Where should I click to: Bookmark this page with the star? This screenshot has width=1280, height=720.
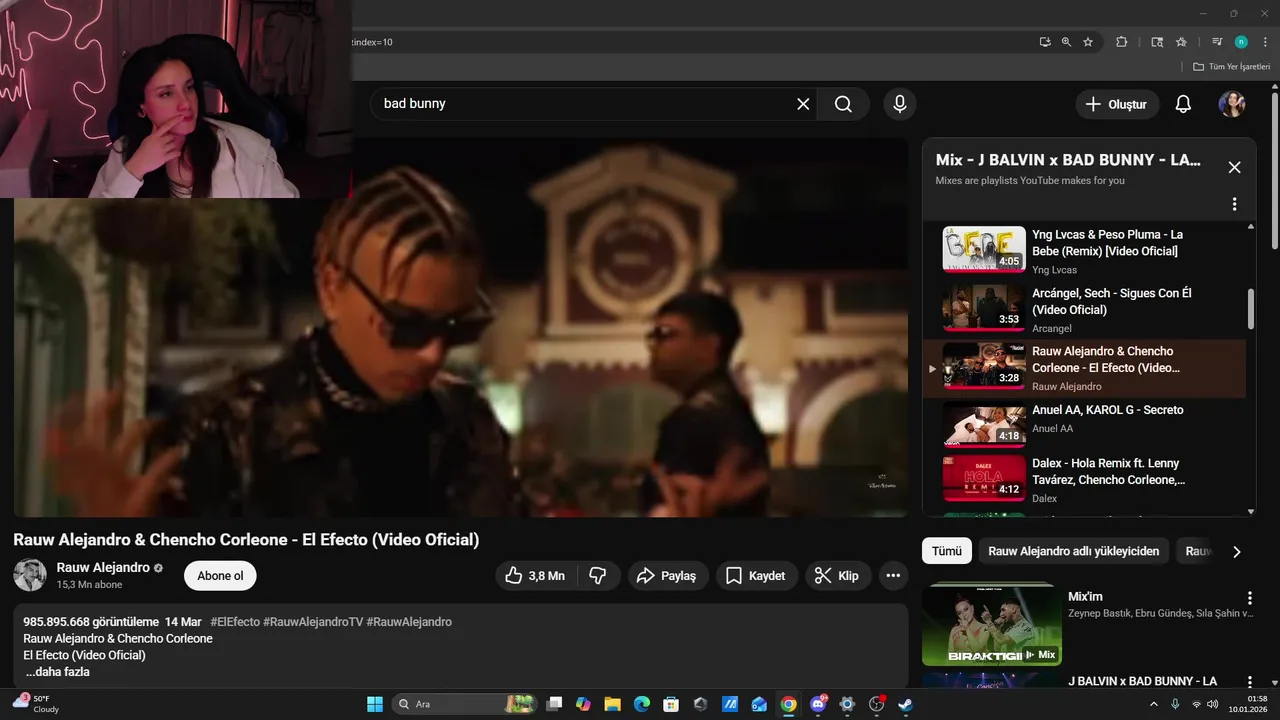(1088, 42)
